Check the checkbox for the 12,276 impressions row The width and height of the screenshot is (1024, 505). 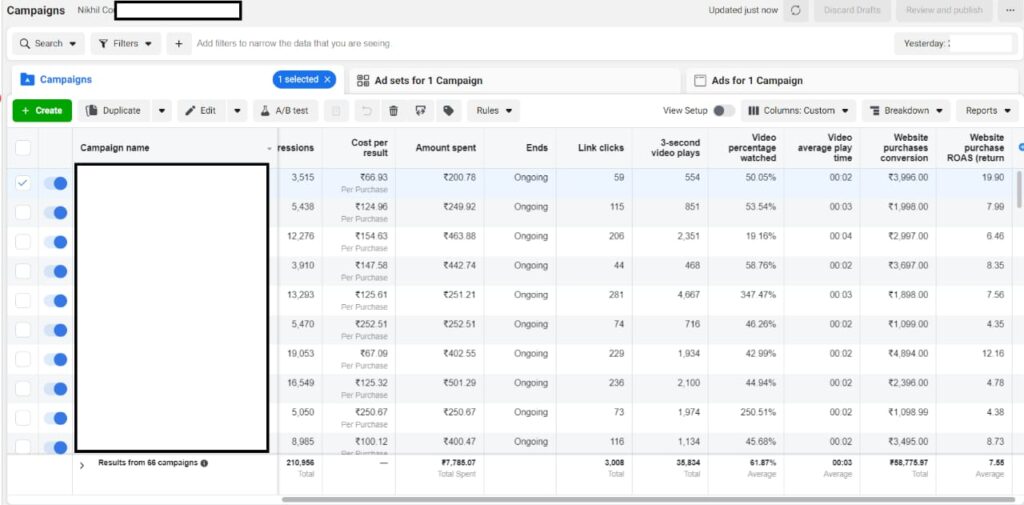tap(23, 242)
